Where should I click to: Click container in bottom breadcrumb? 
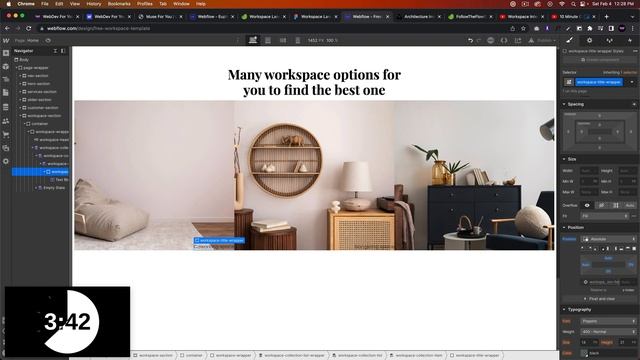pos(191,356)
